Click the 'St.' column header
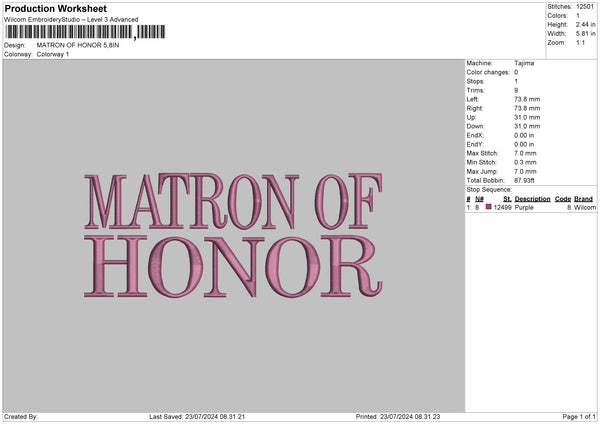This screenshot has width=600, height=424. click(x=507, y=199)
